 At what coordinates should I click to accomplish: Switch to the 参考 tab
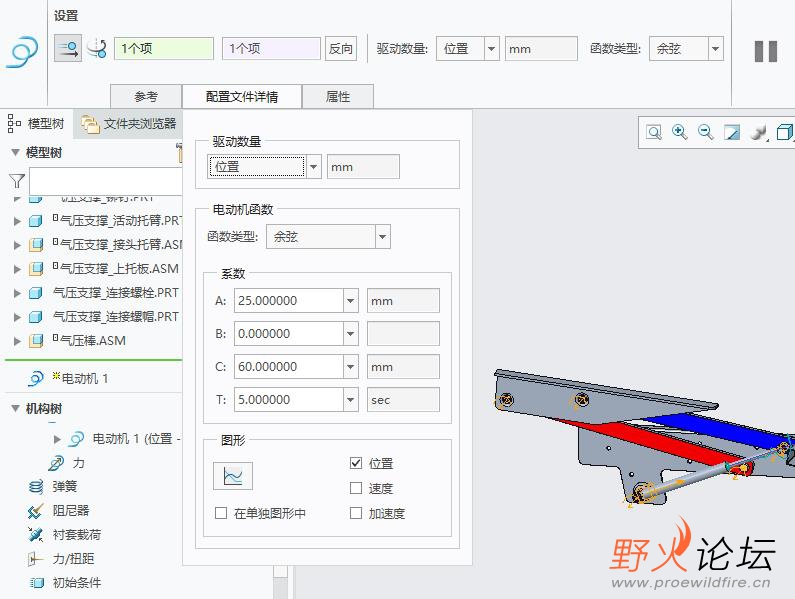(146, 96)
